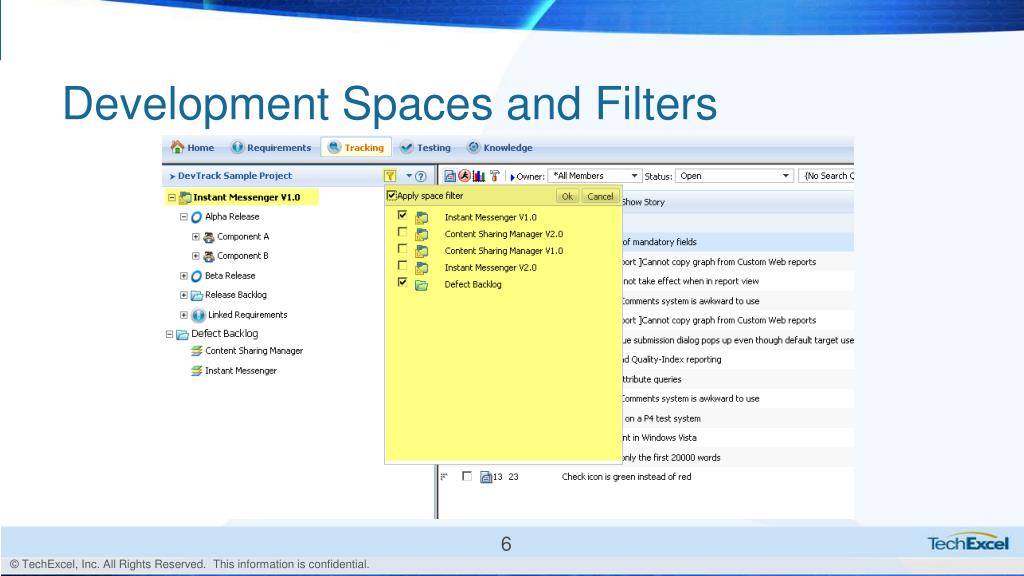1024x576 pixels.
Task: Click the row handle icon on the Check icon row
Action: [444, 477]
